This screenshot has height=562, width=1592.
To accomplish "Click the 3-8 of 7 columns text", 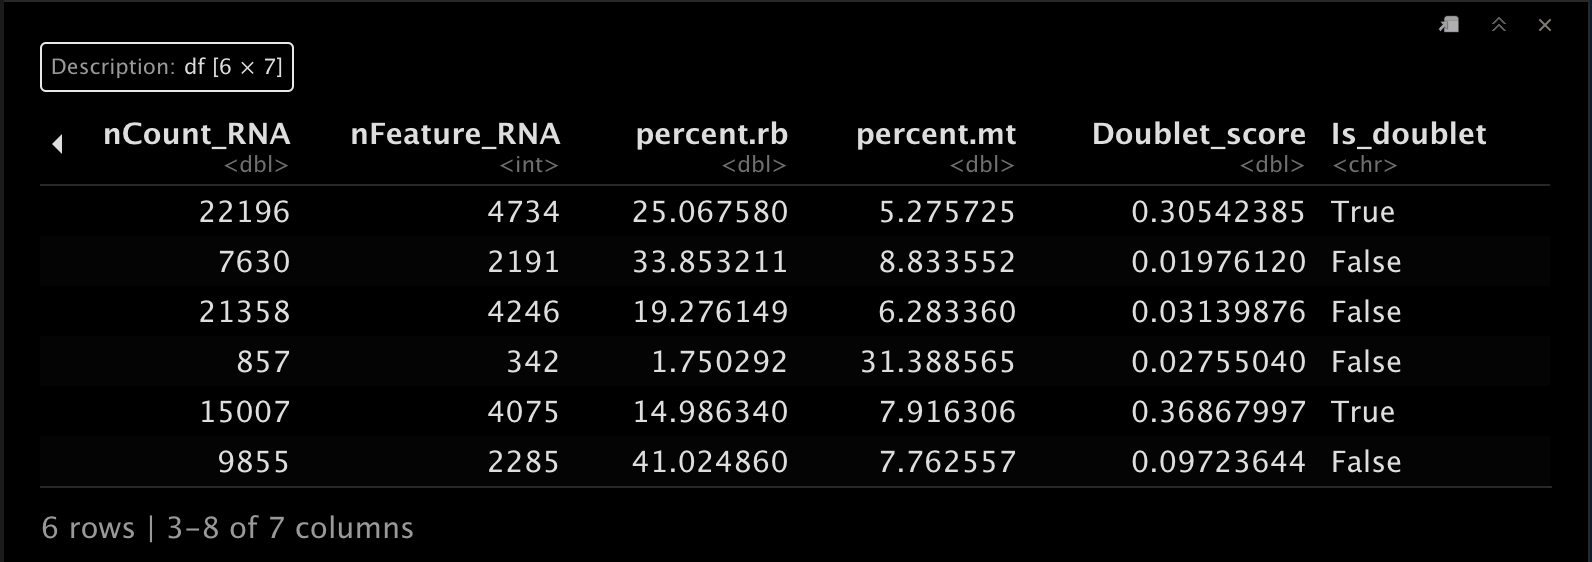I will click(x=290, y=528).
